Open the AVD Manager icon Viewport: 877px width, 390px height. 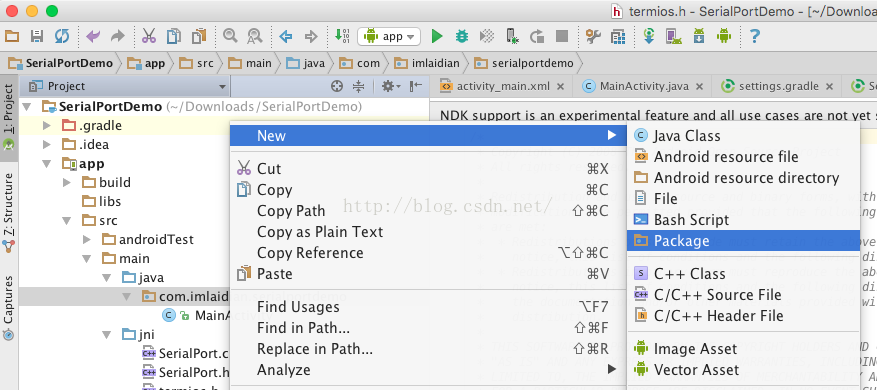click(674, 37)
